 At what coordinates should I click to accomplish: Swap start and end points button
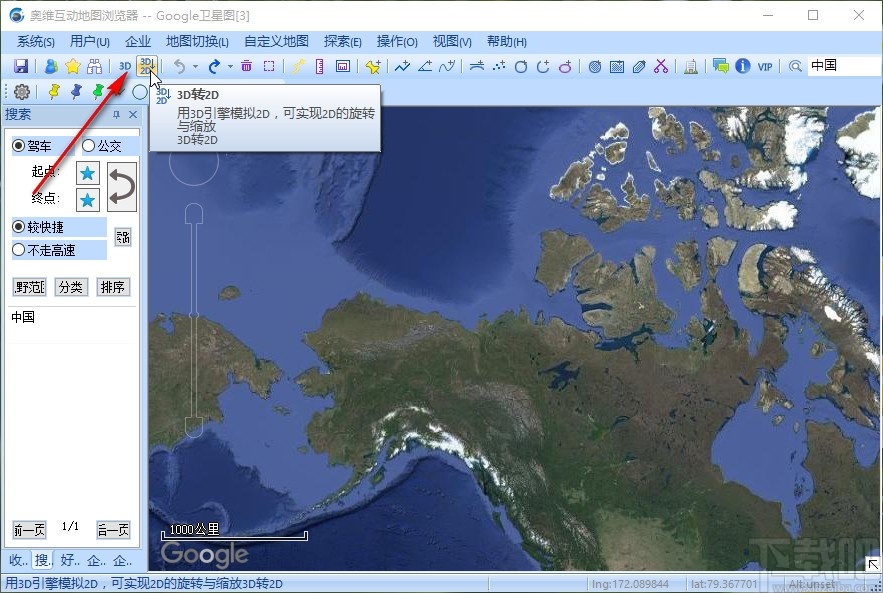pos(122,187)
